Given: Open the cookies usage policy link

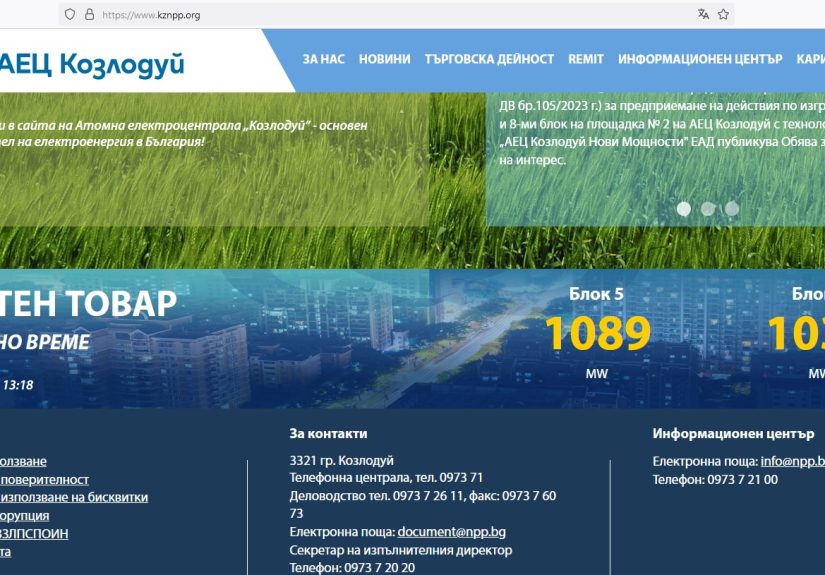Looking at the screenshot, I should pos(74,497).
